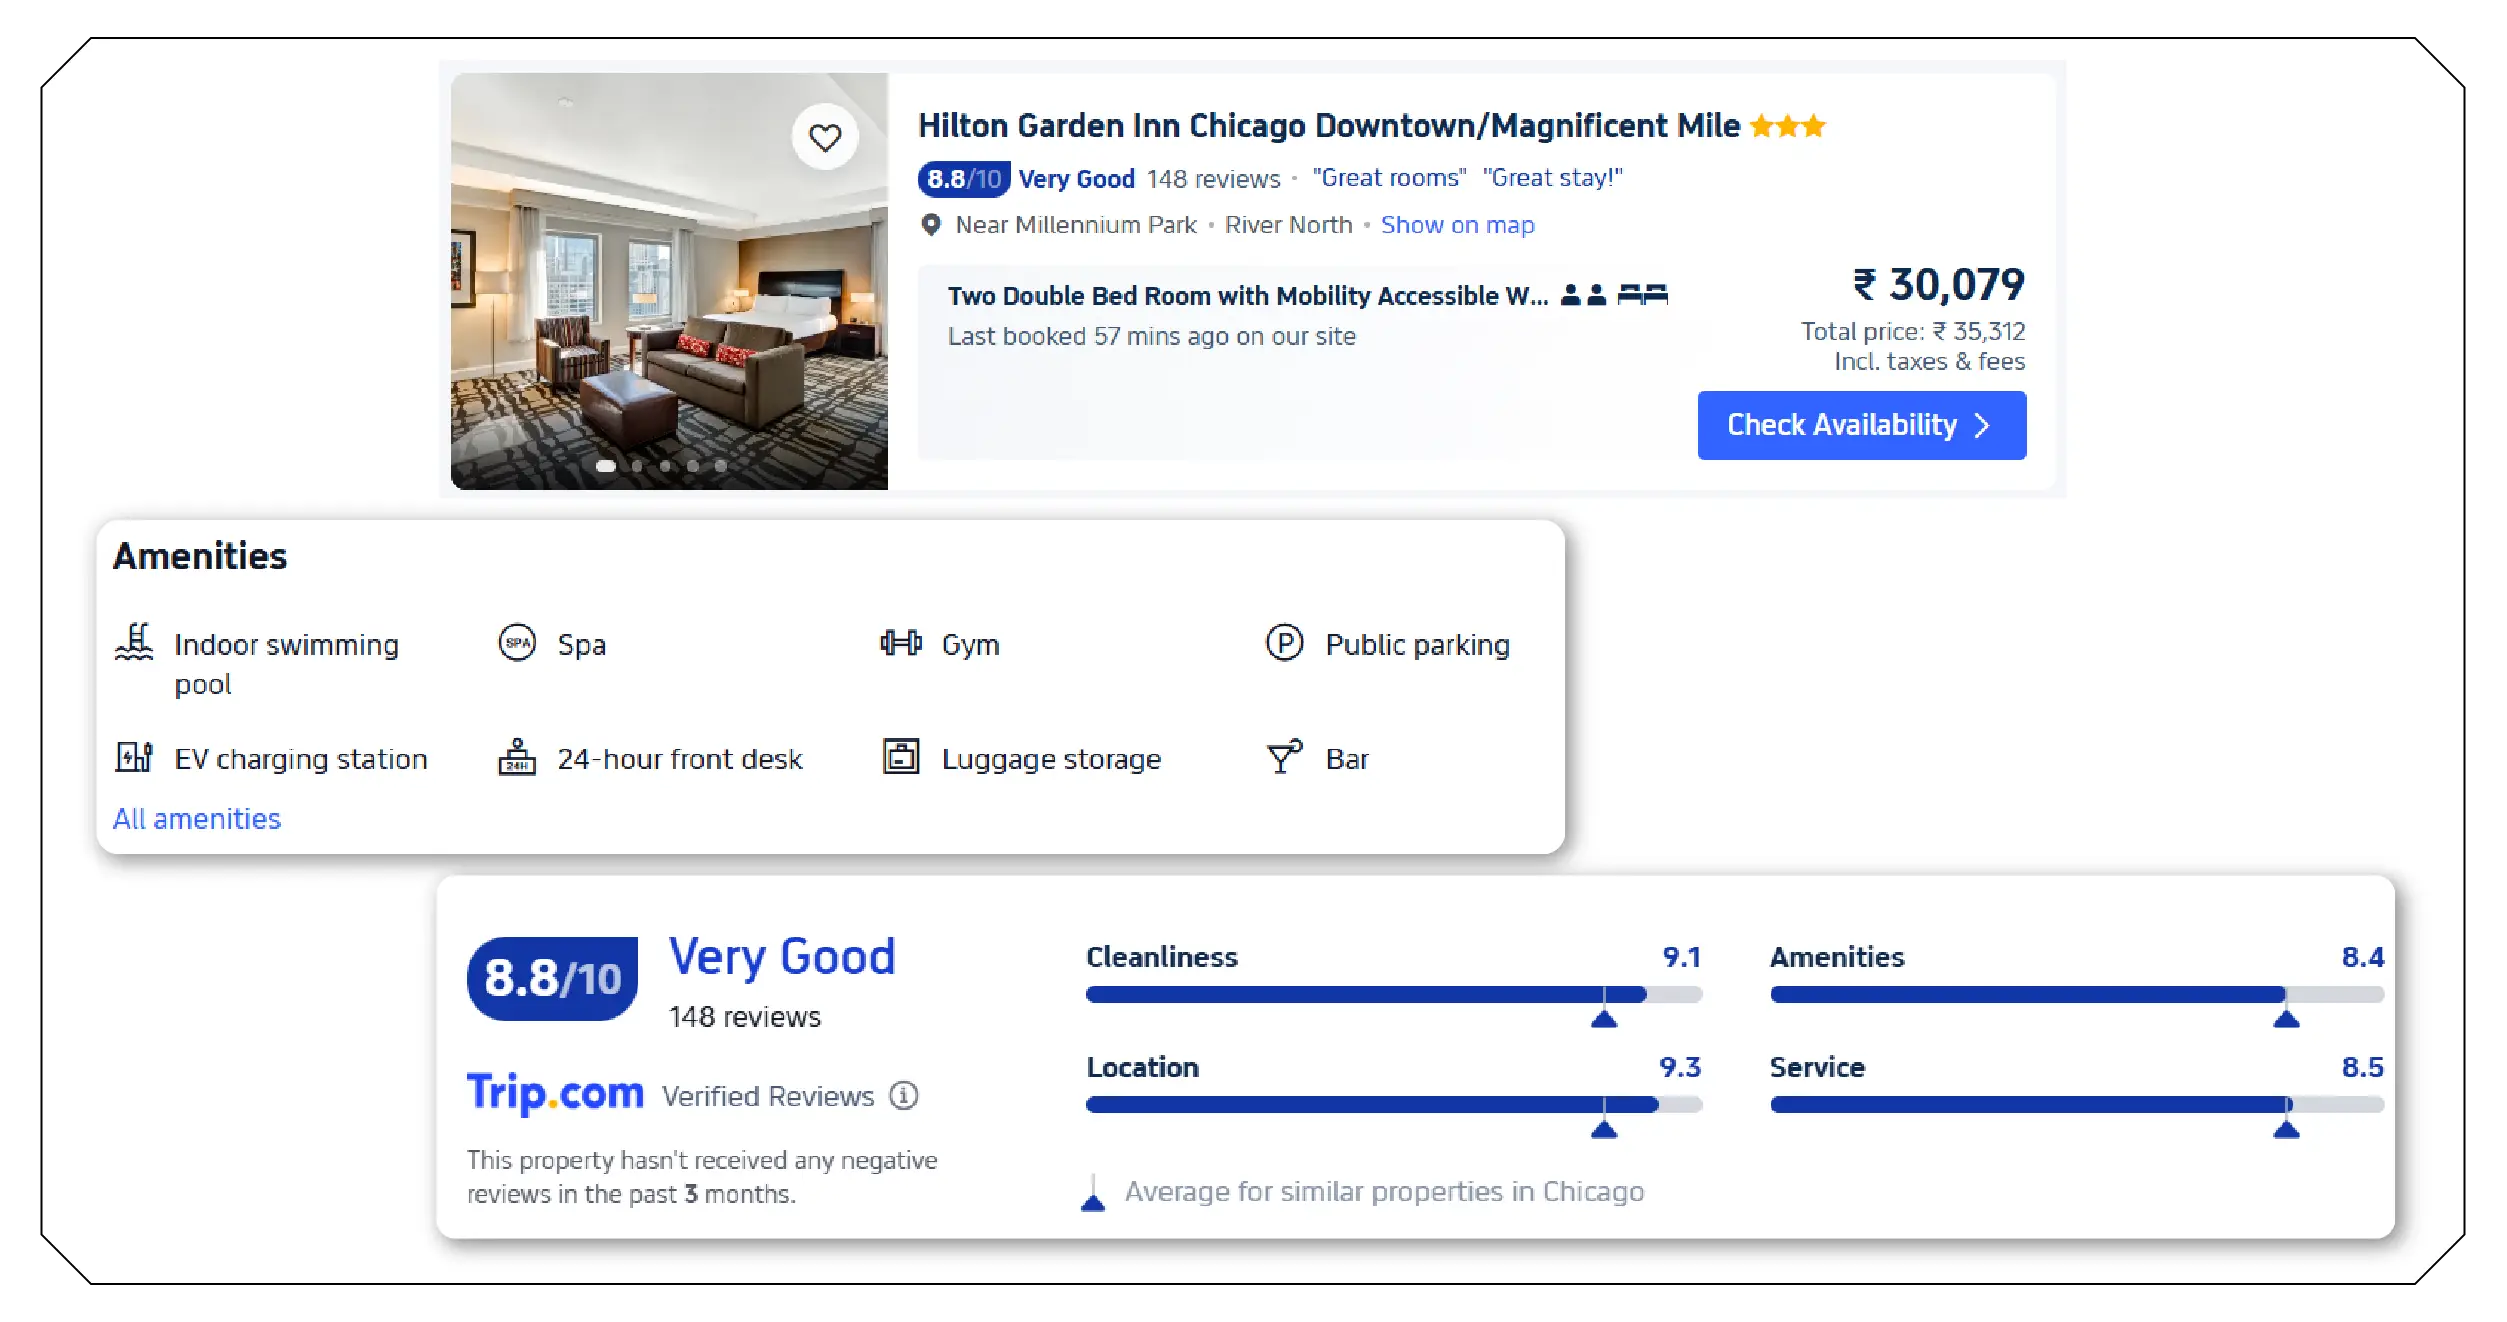
Task: Click the Indoor swimming pool icon
Action: click(x=134, y=643)
